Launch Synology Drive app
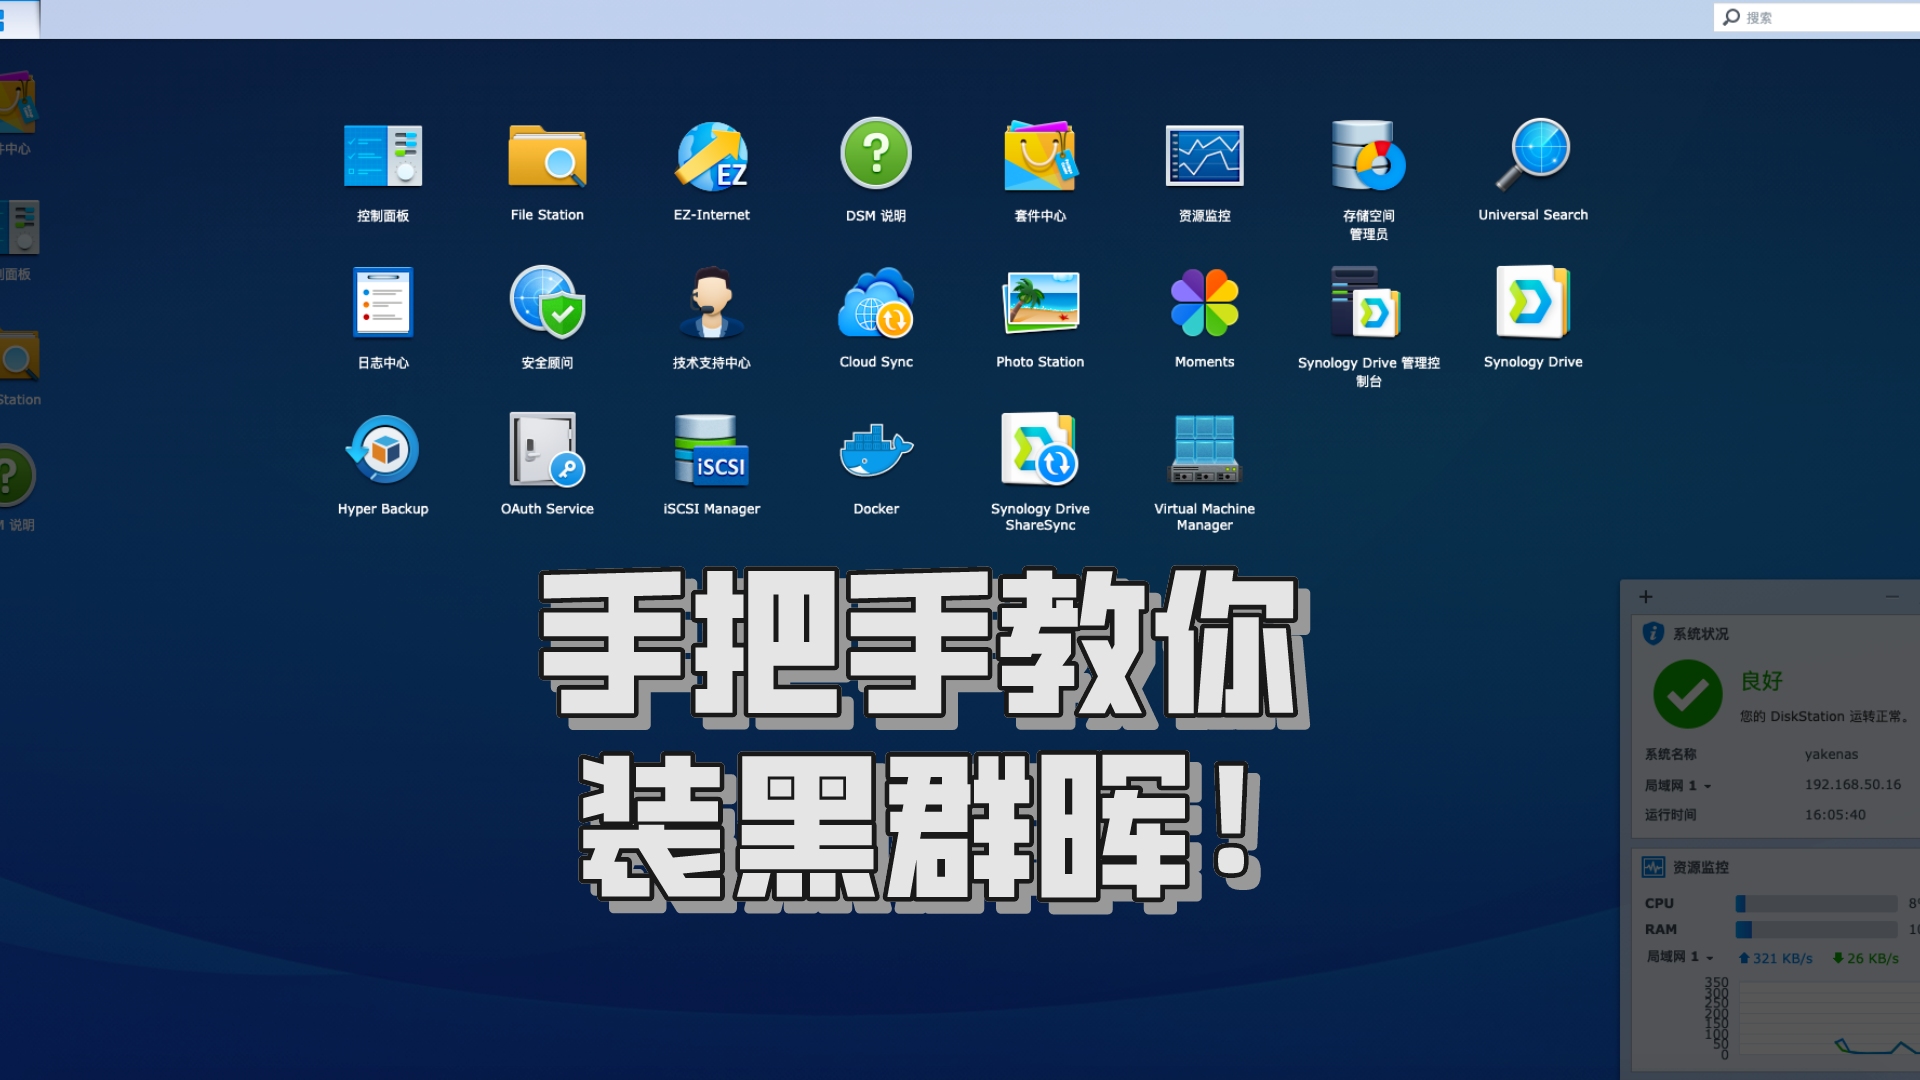 [x=1533, y=303]
